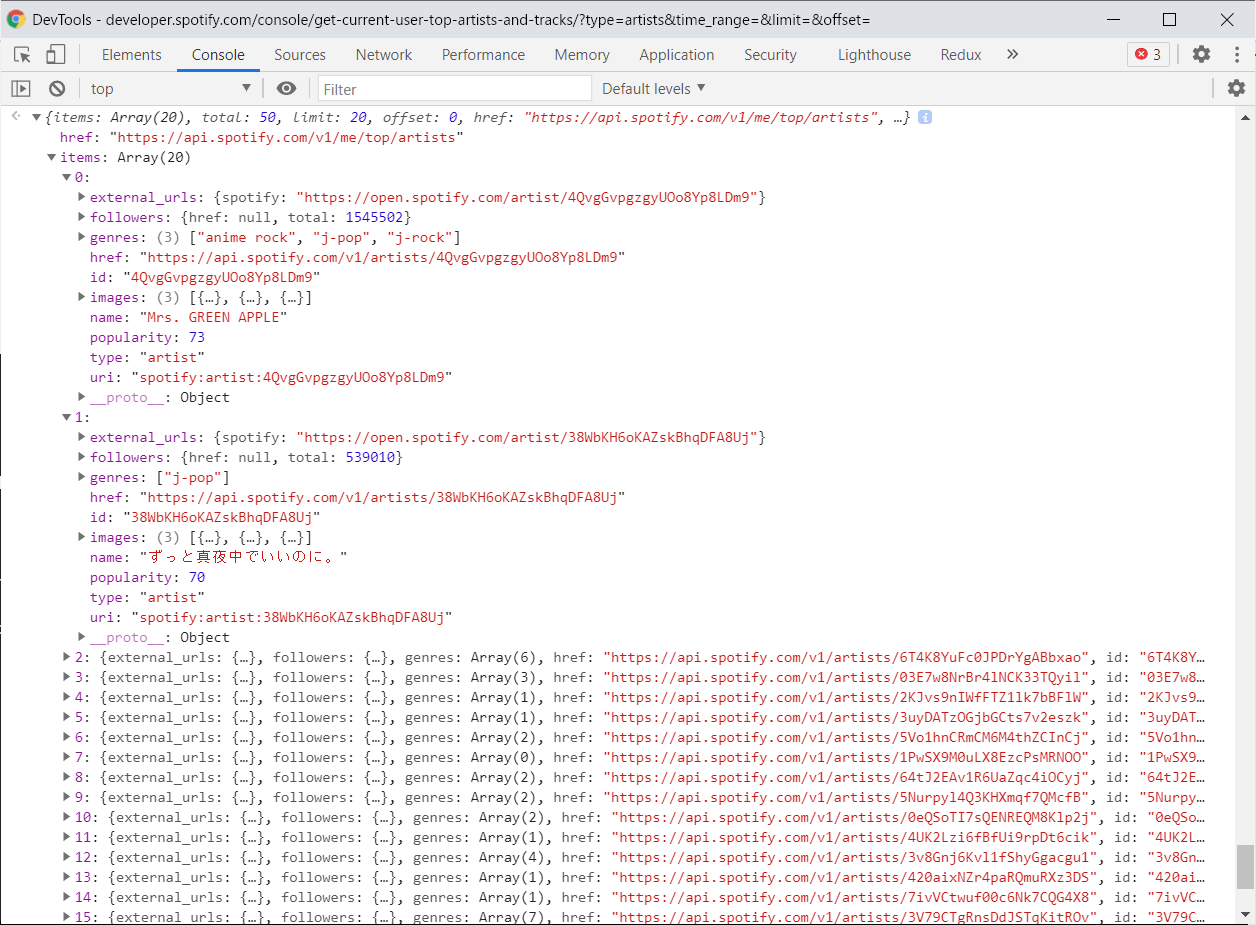The height and width of the screenshot is (925, 1256).
Task: Toggle the device toolbar icon
Action: coord(56,55)
